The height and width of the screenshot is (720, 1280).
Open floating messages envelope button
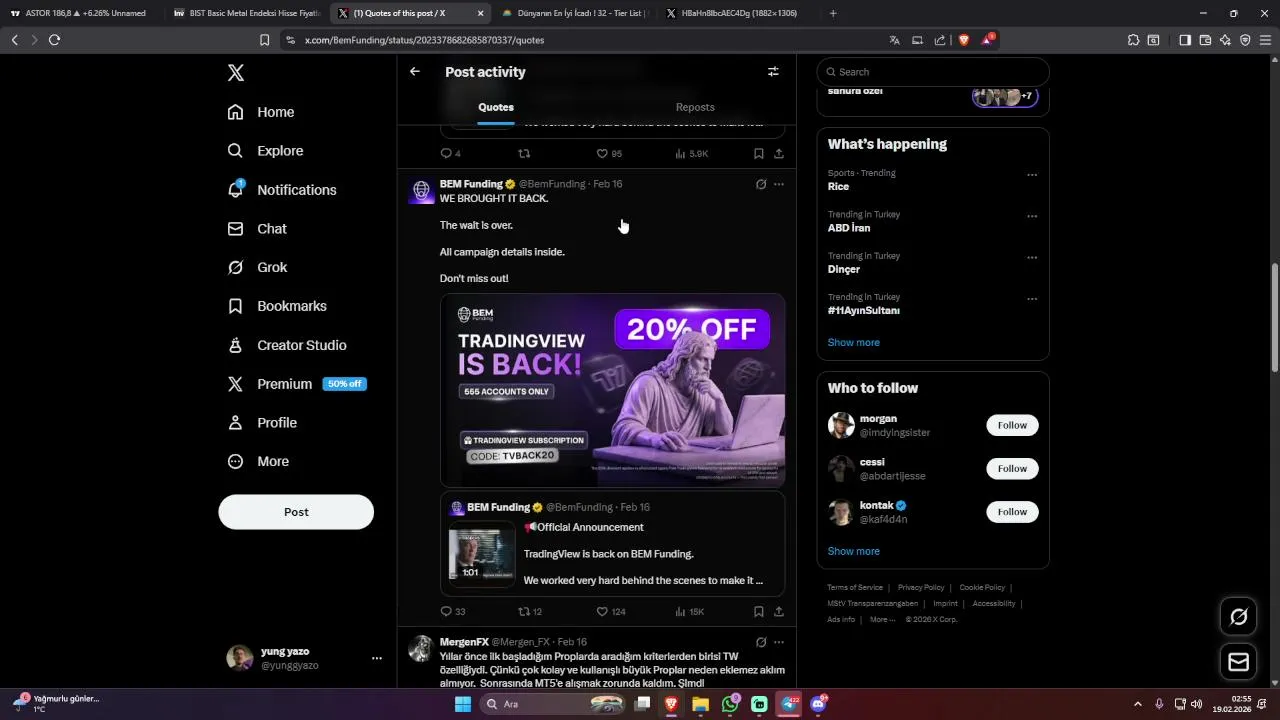(x=1239, y=662)
